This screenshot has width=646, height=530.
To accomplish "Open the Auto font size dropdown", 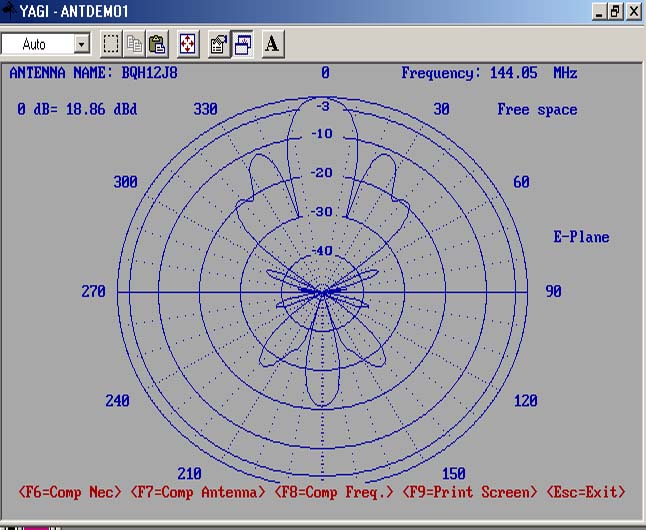I will point(82,44).
